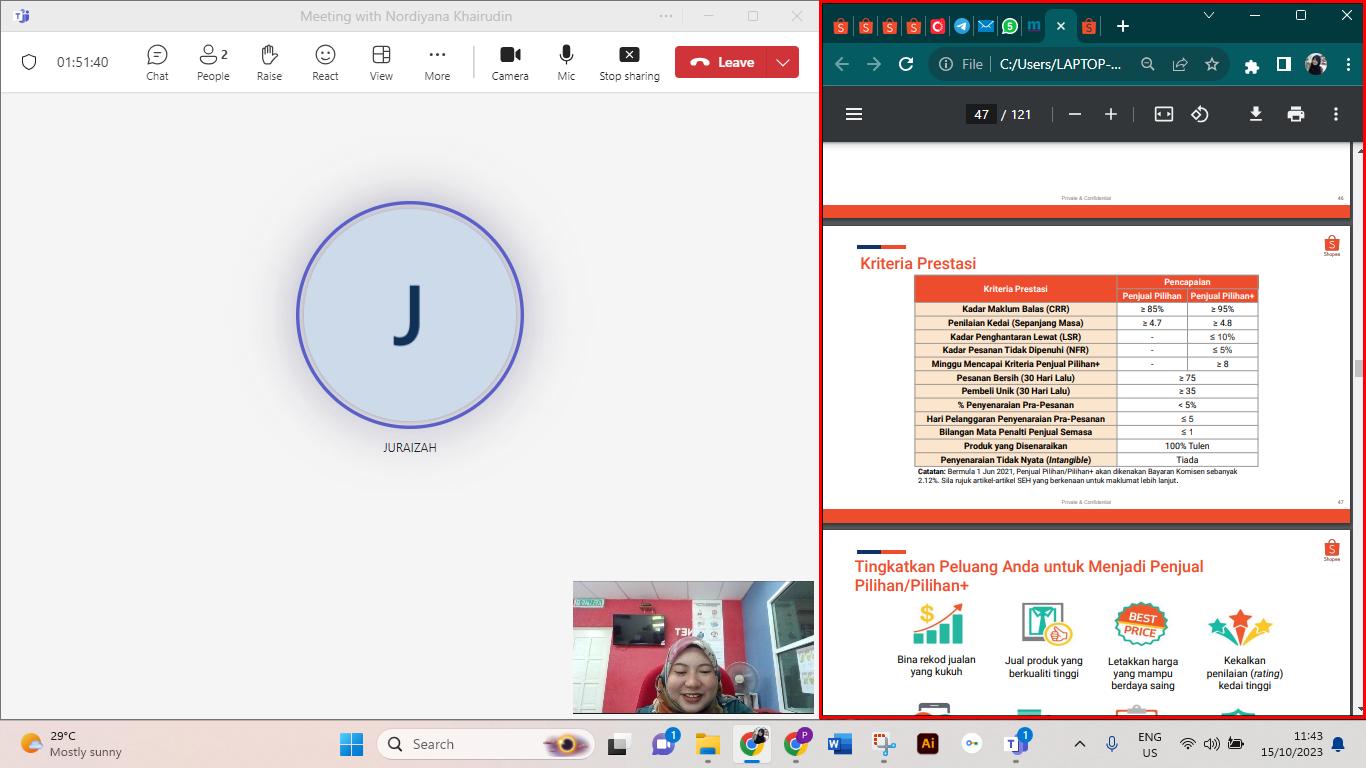Open the Windows Start menu
This screenshot has width=1366, height=768.
click(351, 744)
